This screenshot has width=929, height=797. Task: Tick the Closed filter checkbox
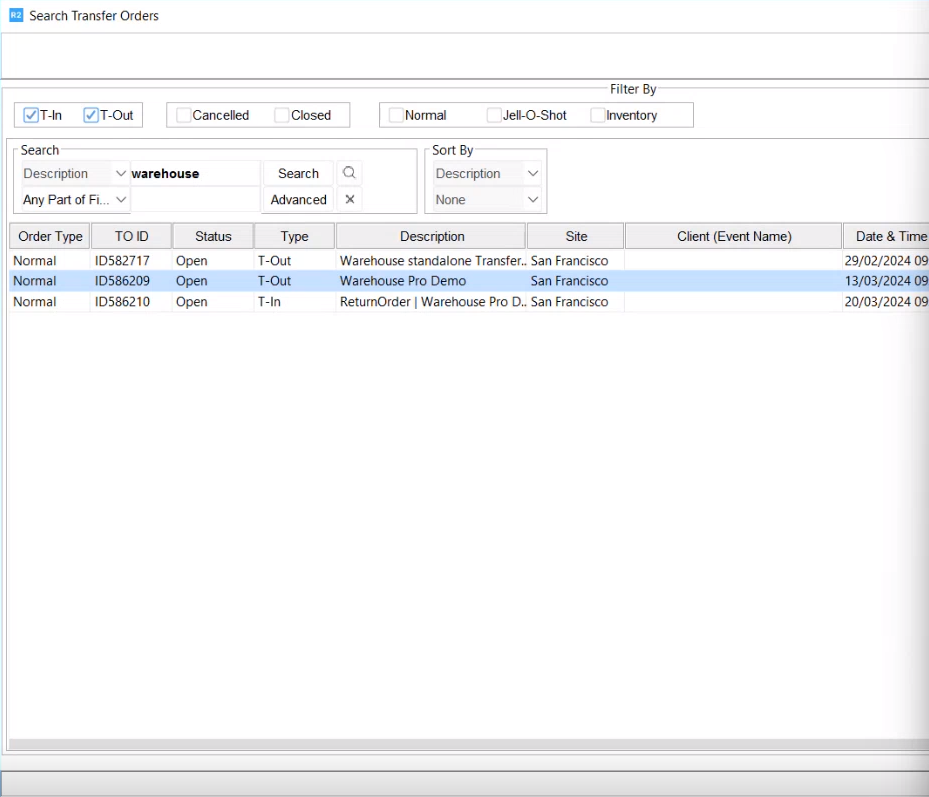click(282, 115)
